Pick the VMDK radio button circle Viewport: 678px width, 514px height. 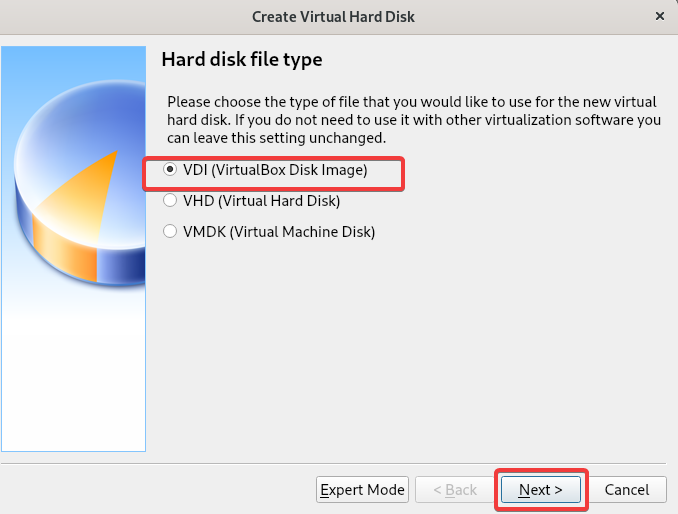point(170,231)
